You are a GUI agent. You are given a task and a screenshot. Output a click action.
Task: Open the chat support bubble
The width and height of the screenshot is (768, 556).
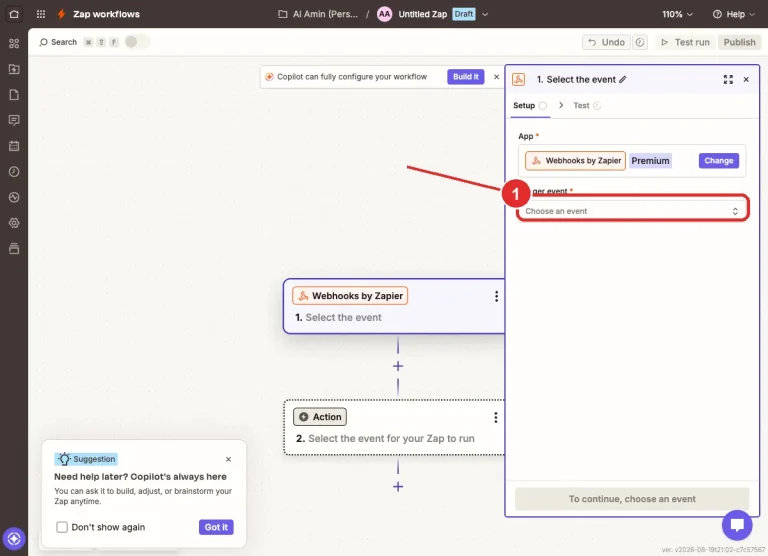tap(737, 525)
